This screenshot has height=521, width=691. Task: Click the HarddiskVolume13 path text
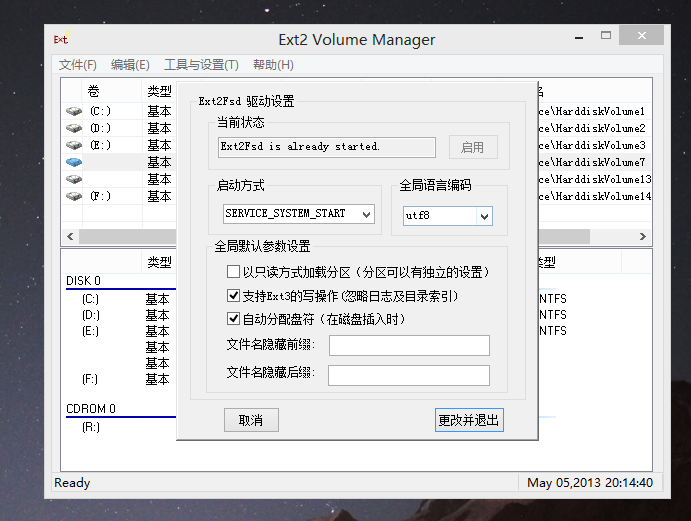(595, 179)
